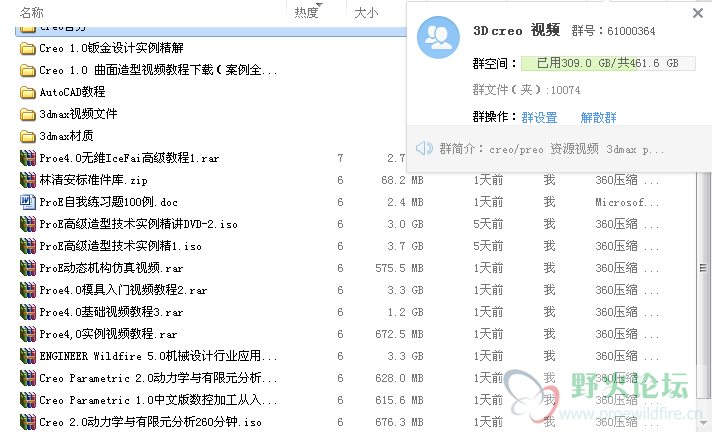The height and width of the screenshot is (432, 712).
Task: Click the Proe4.0模具入门视频教程2.rar archive icon
Action: 28,290
